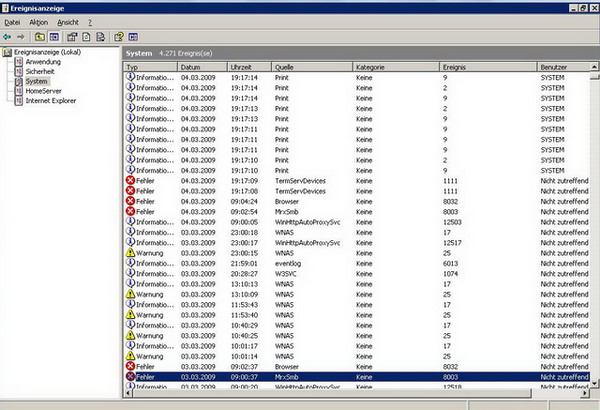The height and width of the screenshot is (410, 600).
Task: Sort events by the Datum column header
Action: tap(191, 67)
